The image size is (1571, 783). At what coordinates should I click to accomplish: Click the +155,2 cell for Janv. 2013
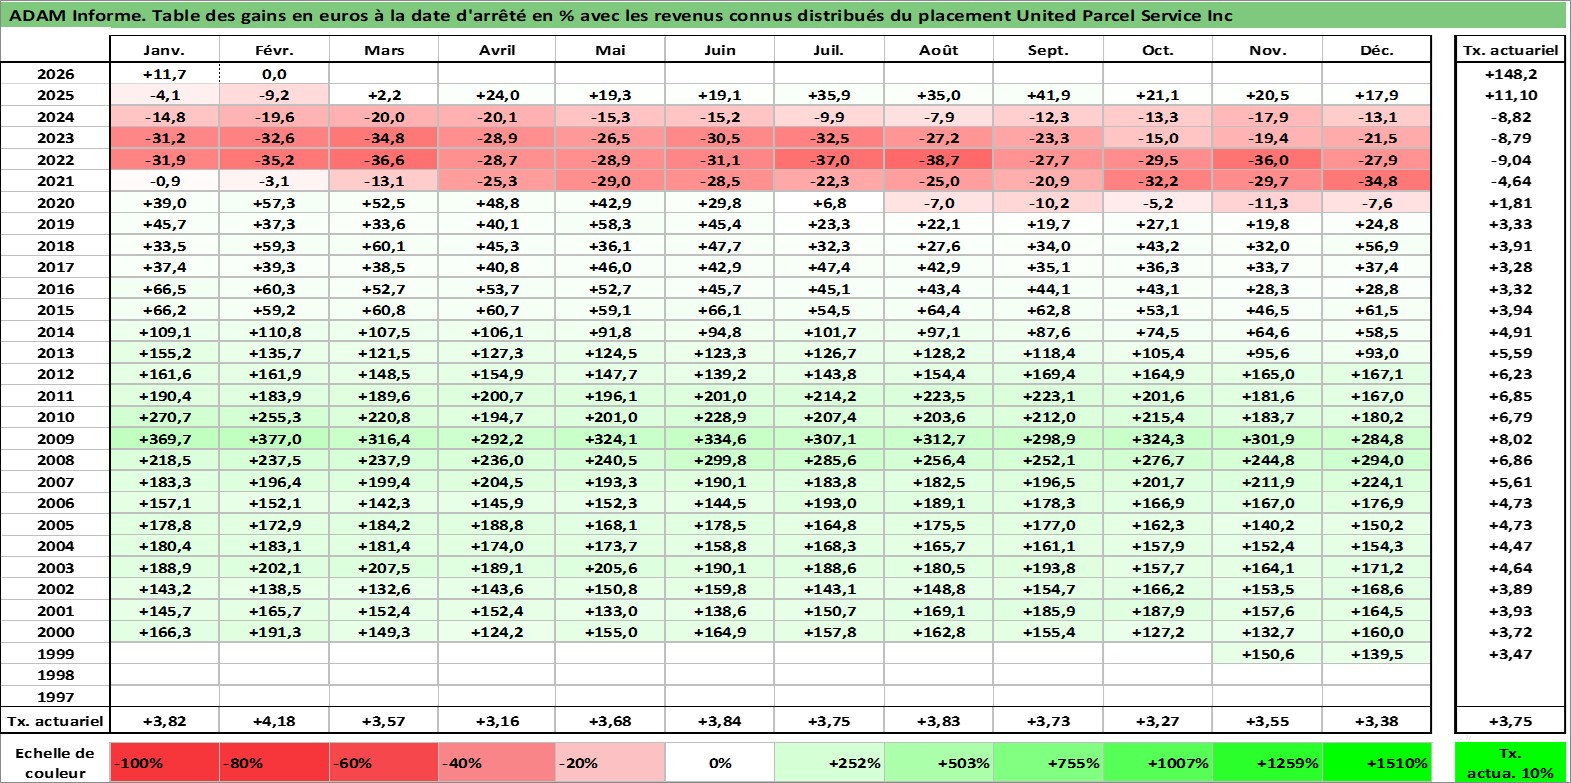pyautogui.click(x=164, y=353)
